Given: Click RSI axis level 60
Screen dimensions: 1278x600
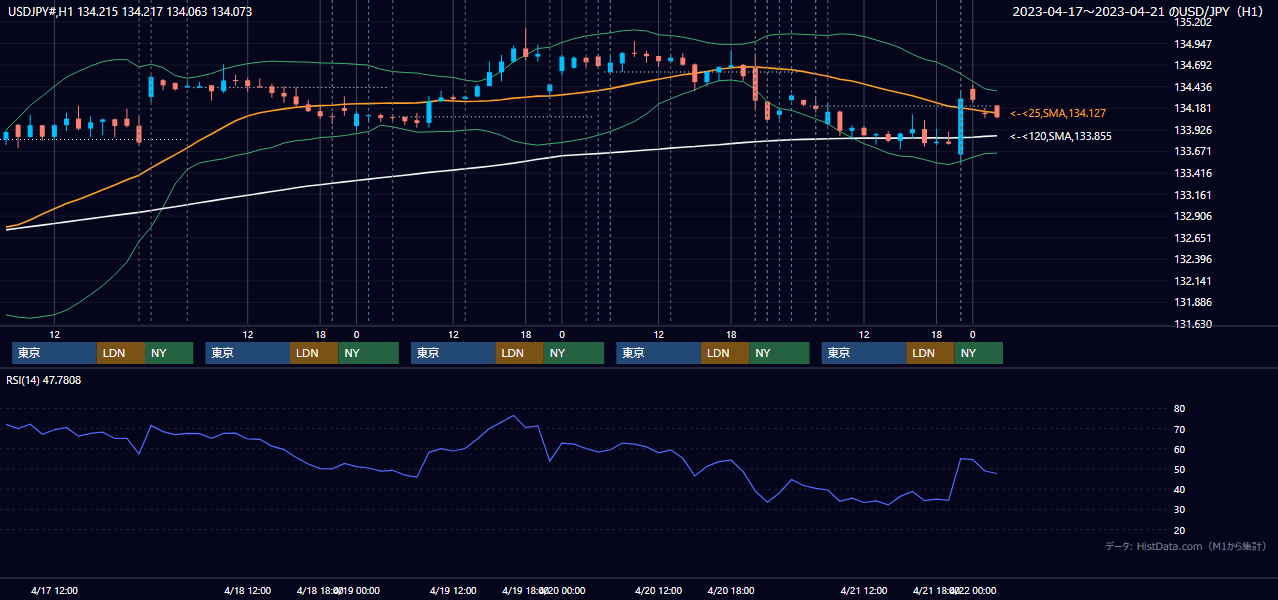Looking at the screenshot, I should coord(1180,449).
